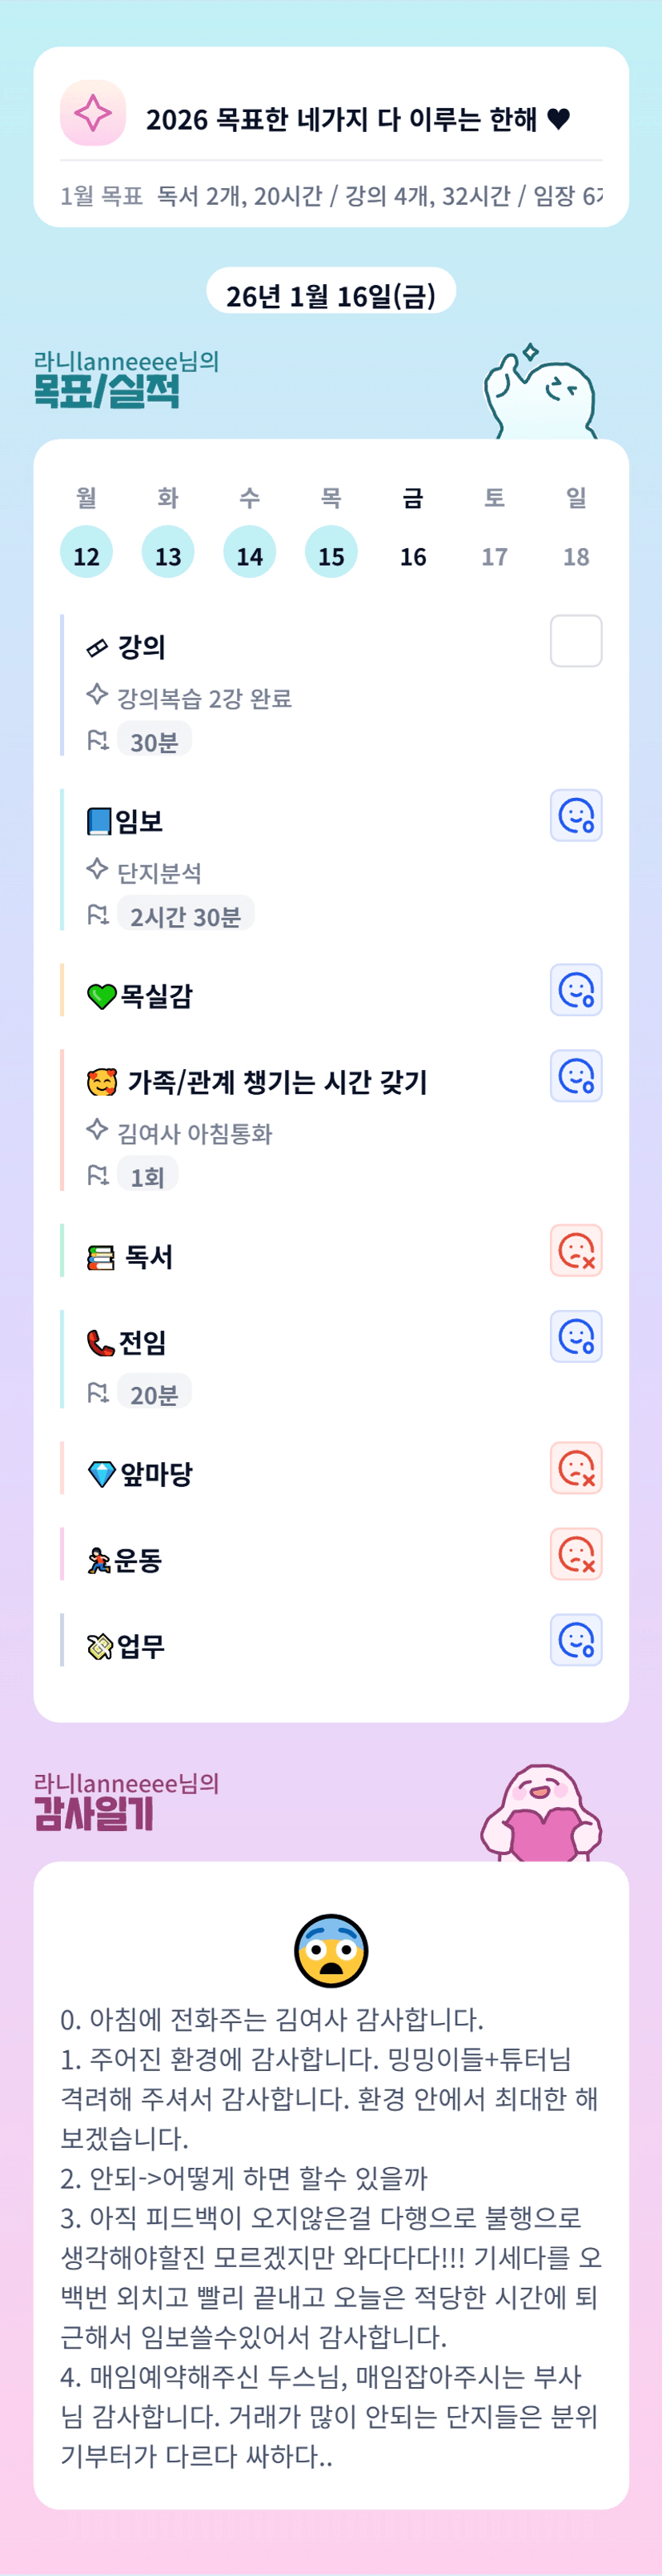Tap the smiley status icon for 목실감
The height and width of the screenshot is (2576, 662).
click(x=576, y=990)
